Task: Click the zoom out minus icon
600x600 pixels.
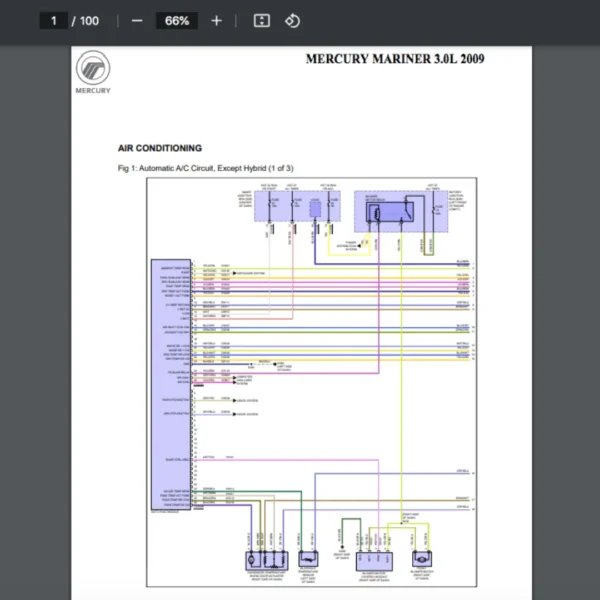Action: [x=137, y=20]
